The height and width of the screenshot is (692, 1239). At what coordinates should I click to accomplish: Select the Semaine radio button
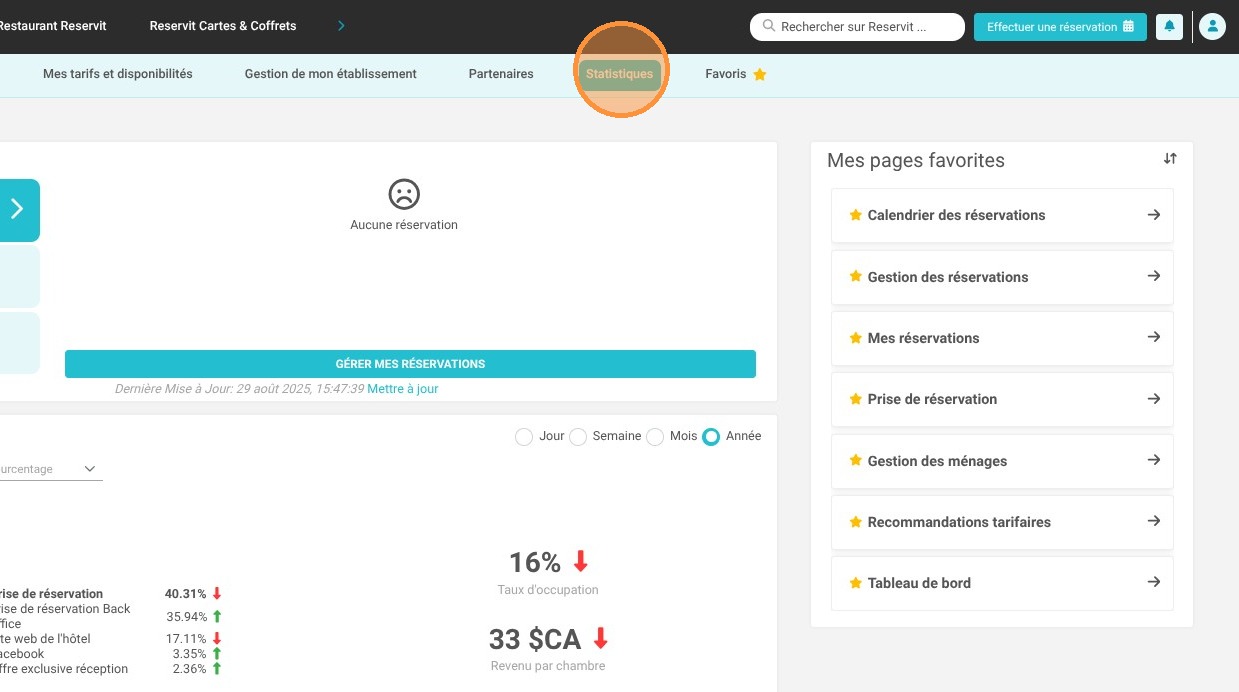(577, 437)
